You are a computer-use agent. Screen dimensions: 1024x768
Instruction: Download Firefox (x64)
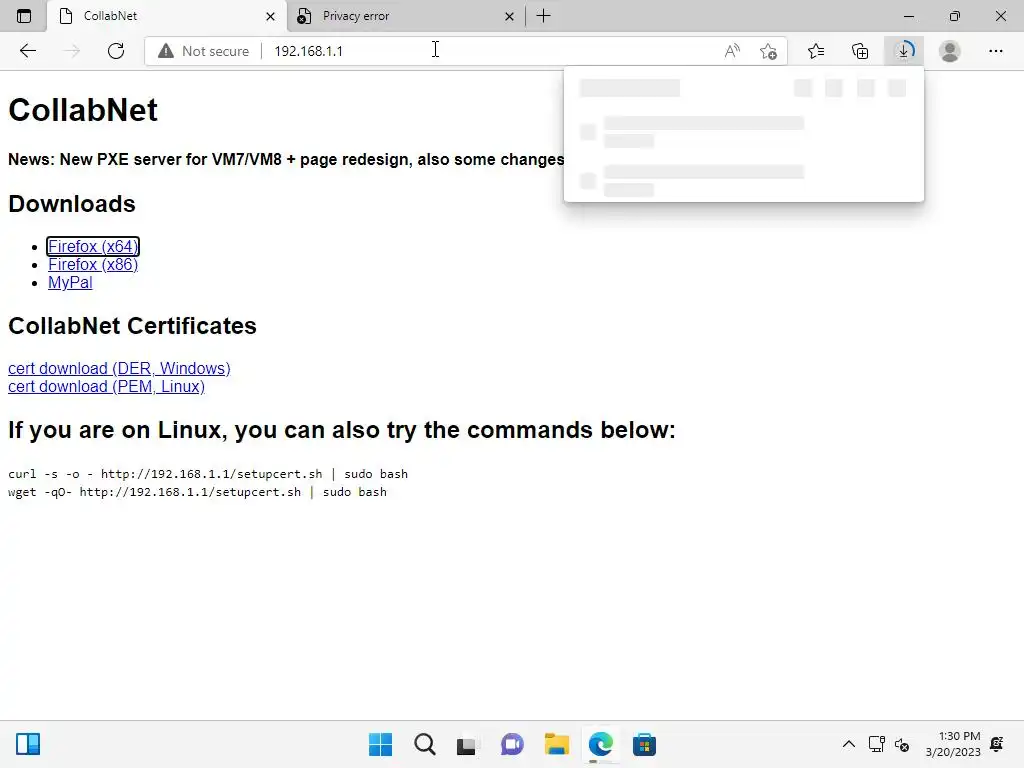[x=93, y=246]
